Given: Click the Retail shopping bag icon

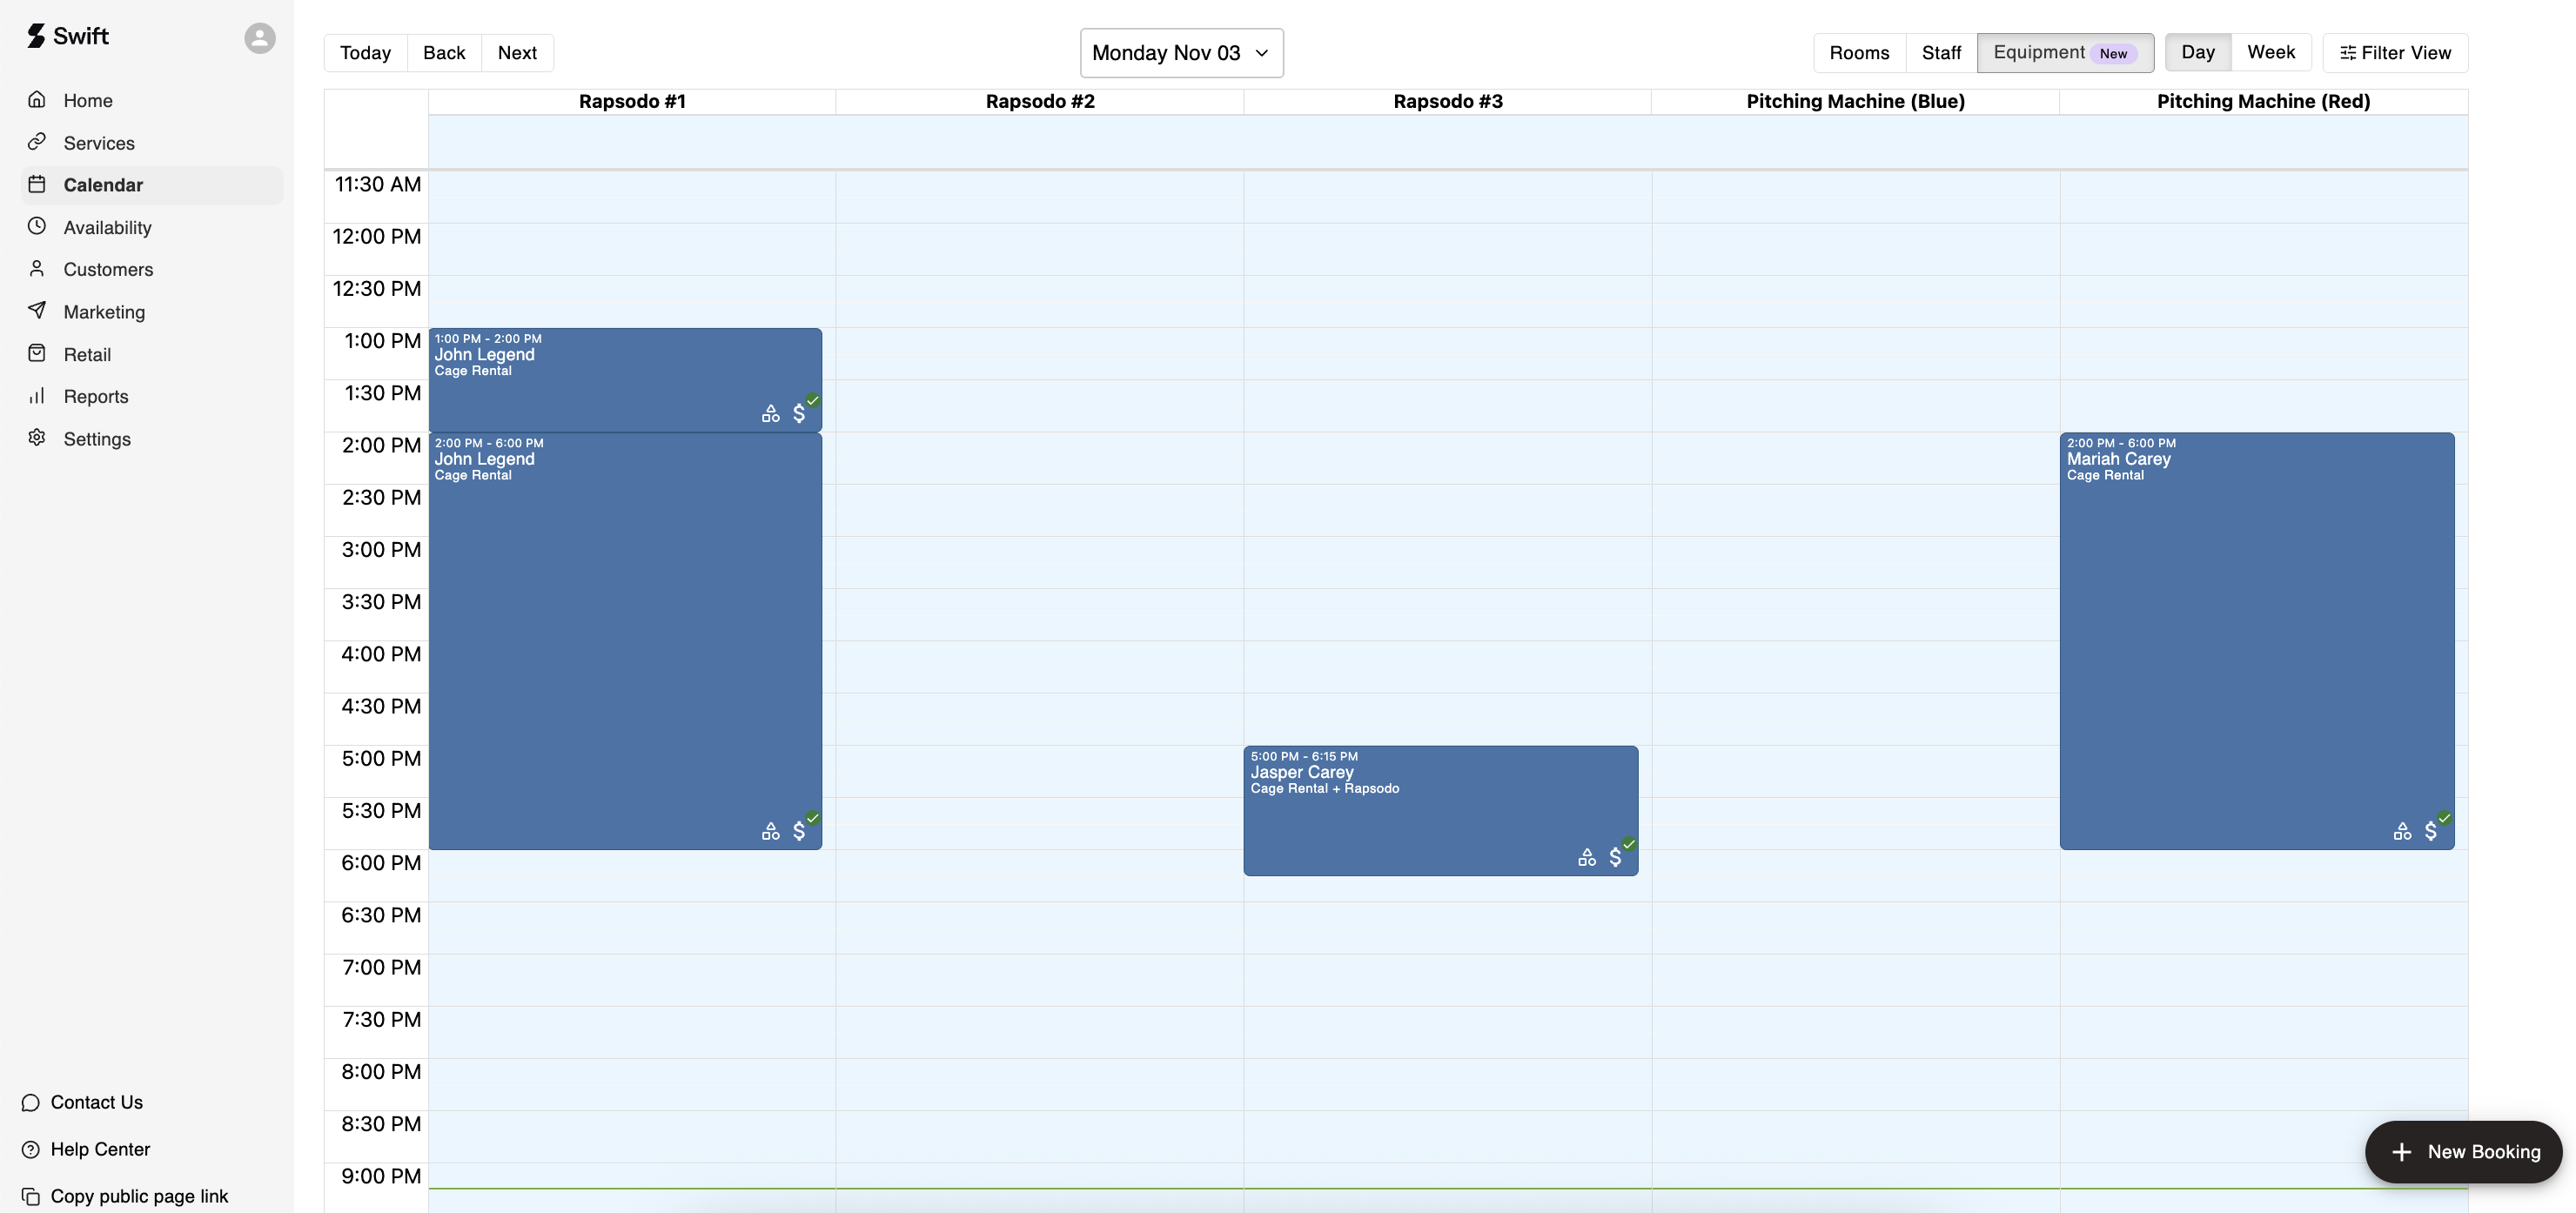Looking at the screenshot, I should point(37,354).
